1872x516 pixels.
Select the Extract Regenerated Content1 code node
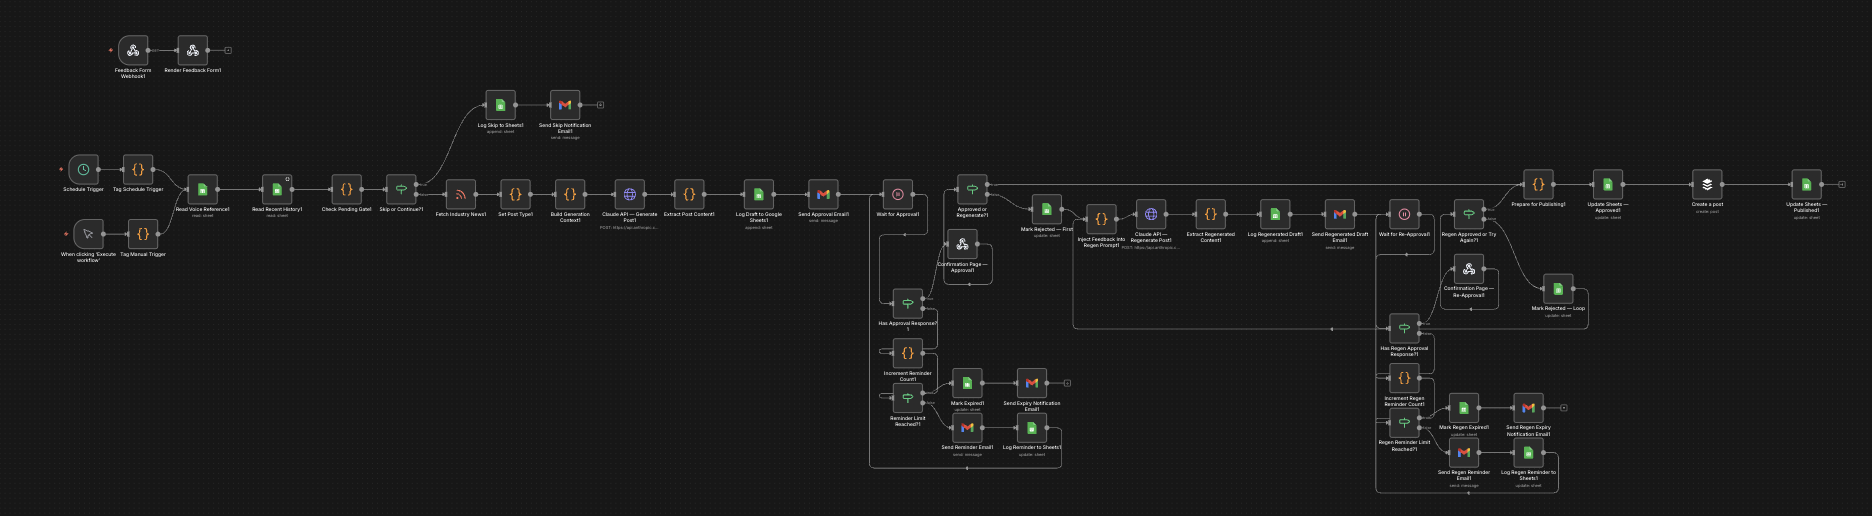(1210, 214)
